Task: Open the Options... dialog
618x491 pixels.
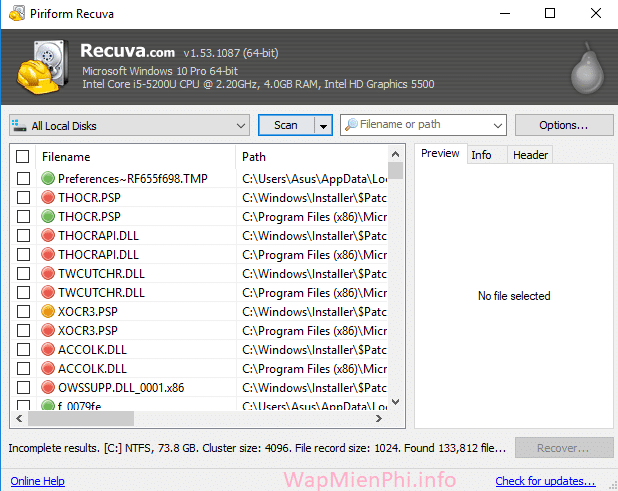Action: coord(564,125)
